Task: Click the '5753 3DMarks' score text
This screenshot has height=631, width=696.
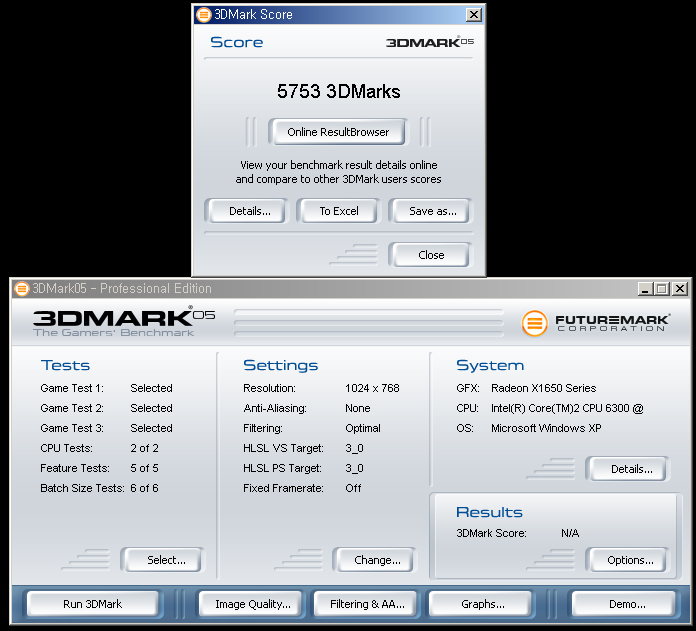Action: (x=338, y=91)
